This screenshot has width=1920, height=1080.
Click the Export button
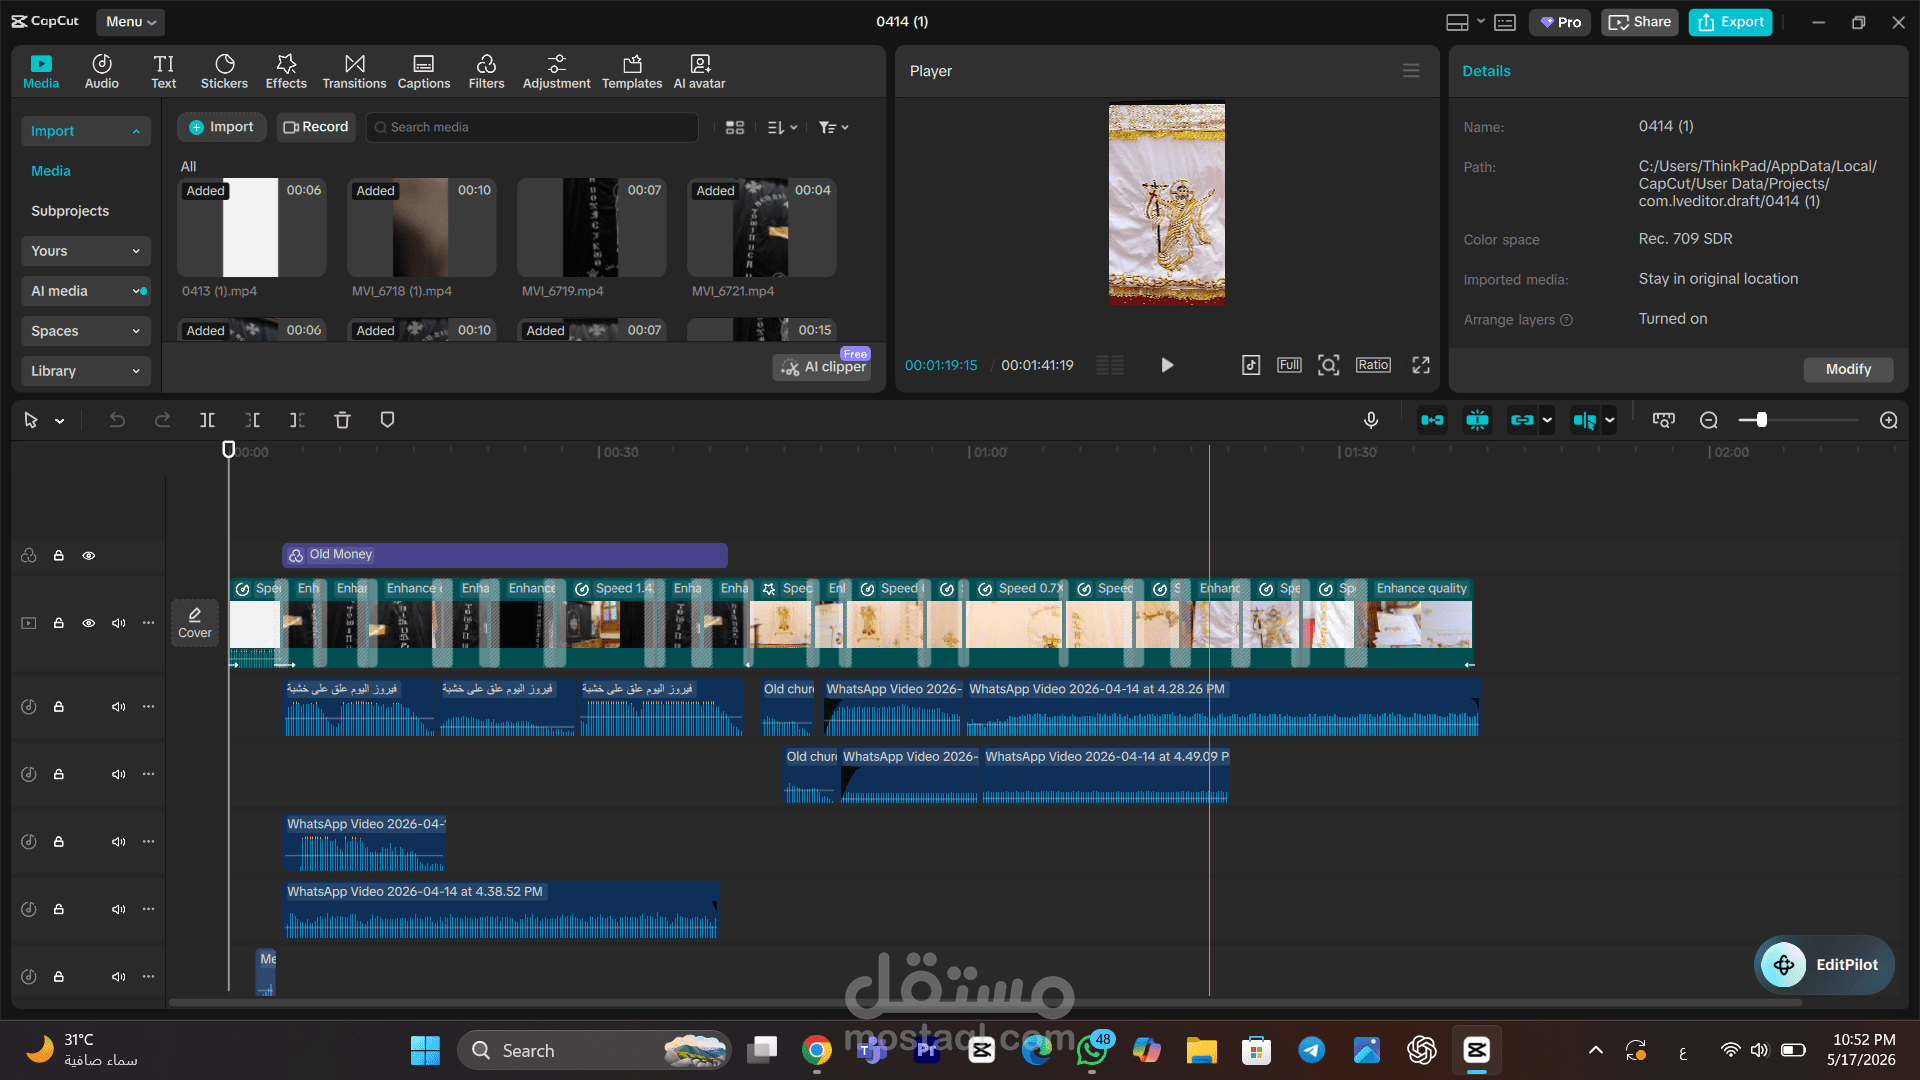[1731, 22]
